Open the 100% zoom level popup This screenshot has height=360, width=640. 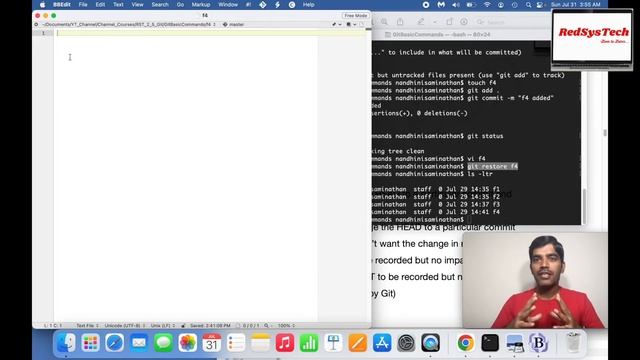click(286, 326)
